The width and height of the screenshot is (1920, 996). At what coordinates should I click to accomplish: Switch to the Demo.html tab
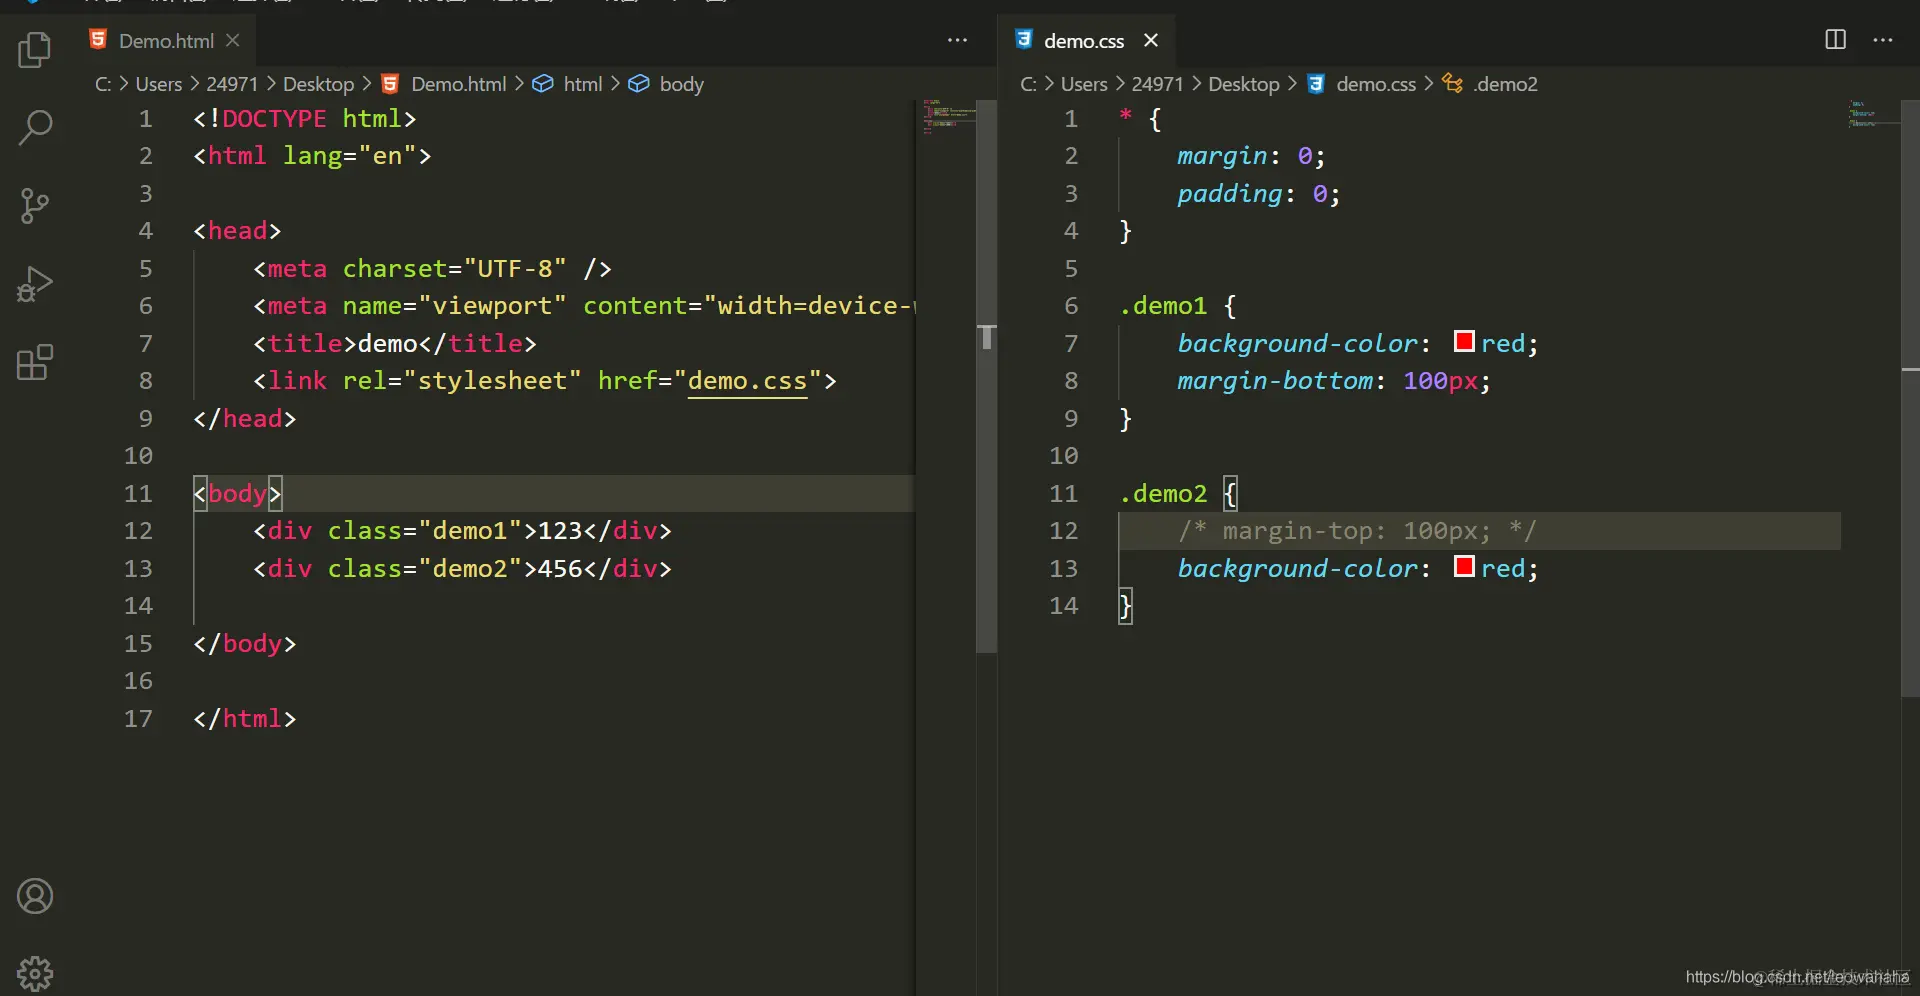pyautogui.click(x=166, y=41)
